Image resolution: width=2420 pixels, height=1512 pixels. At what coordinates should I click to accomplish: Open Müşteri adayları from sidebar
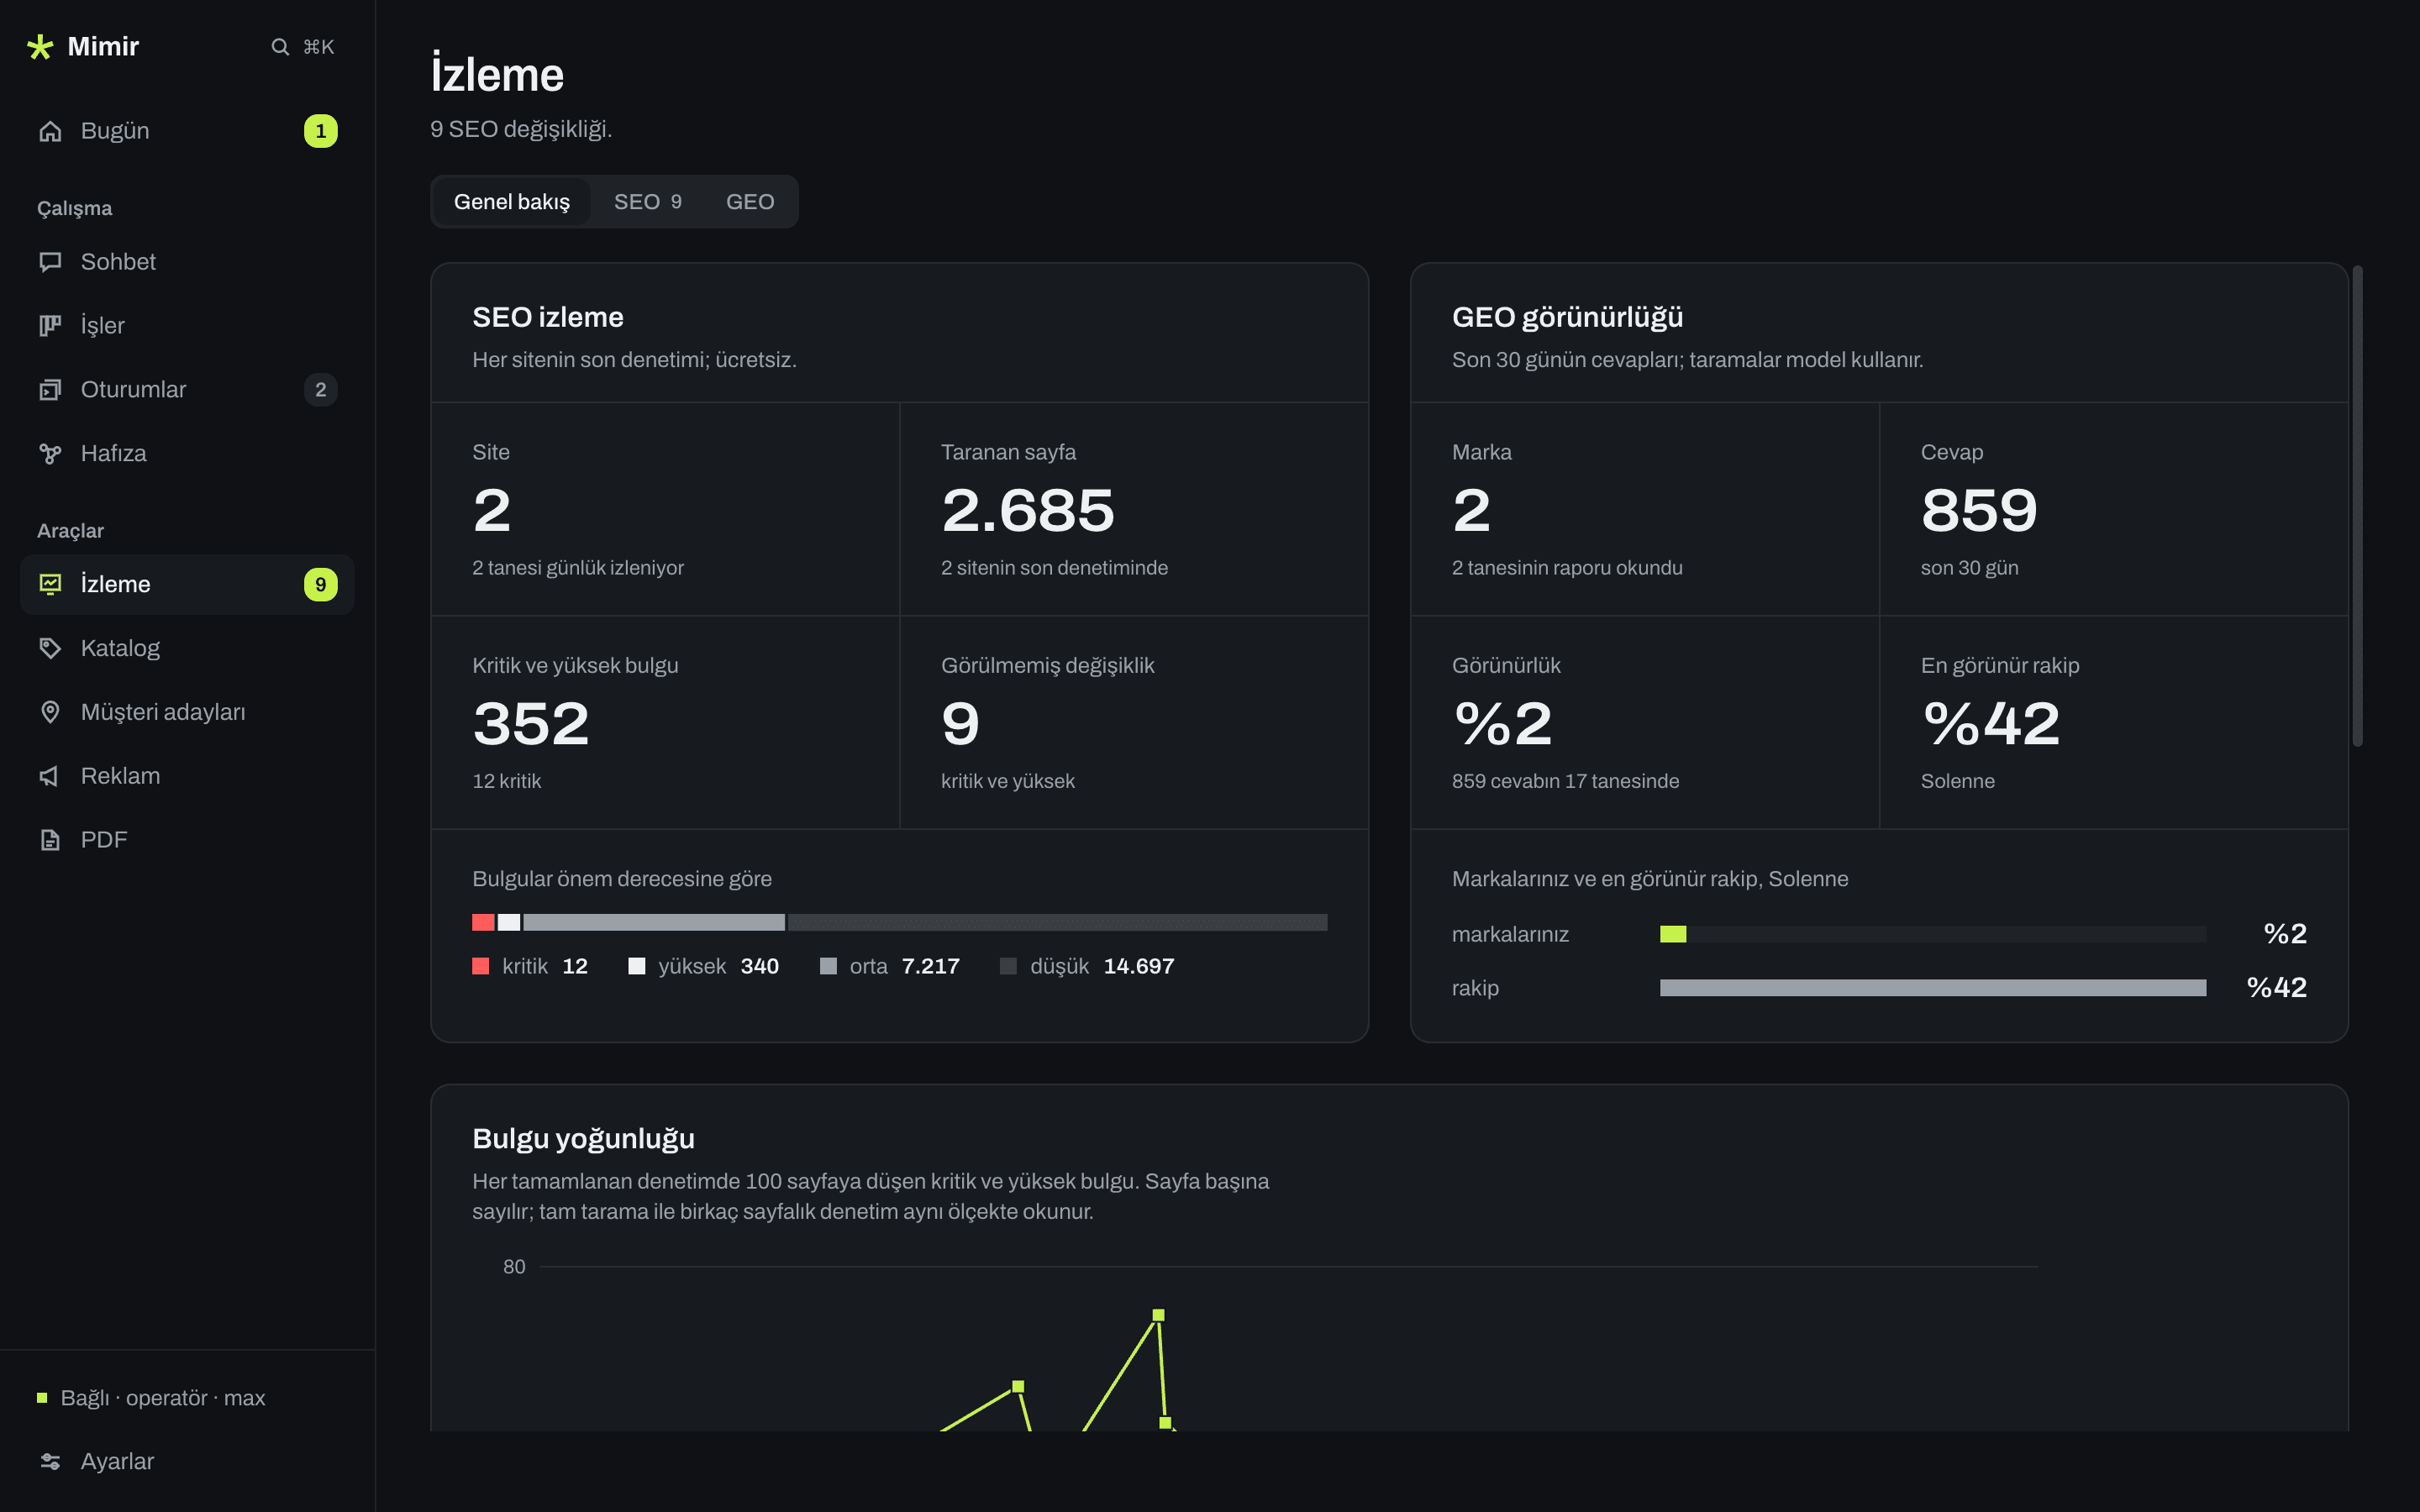[x=187, y=712]
